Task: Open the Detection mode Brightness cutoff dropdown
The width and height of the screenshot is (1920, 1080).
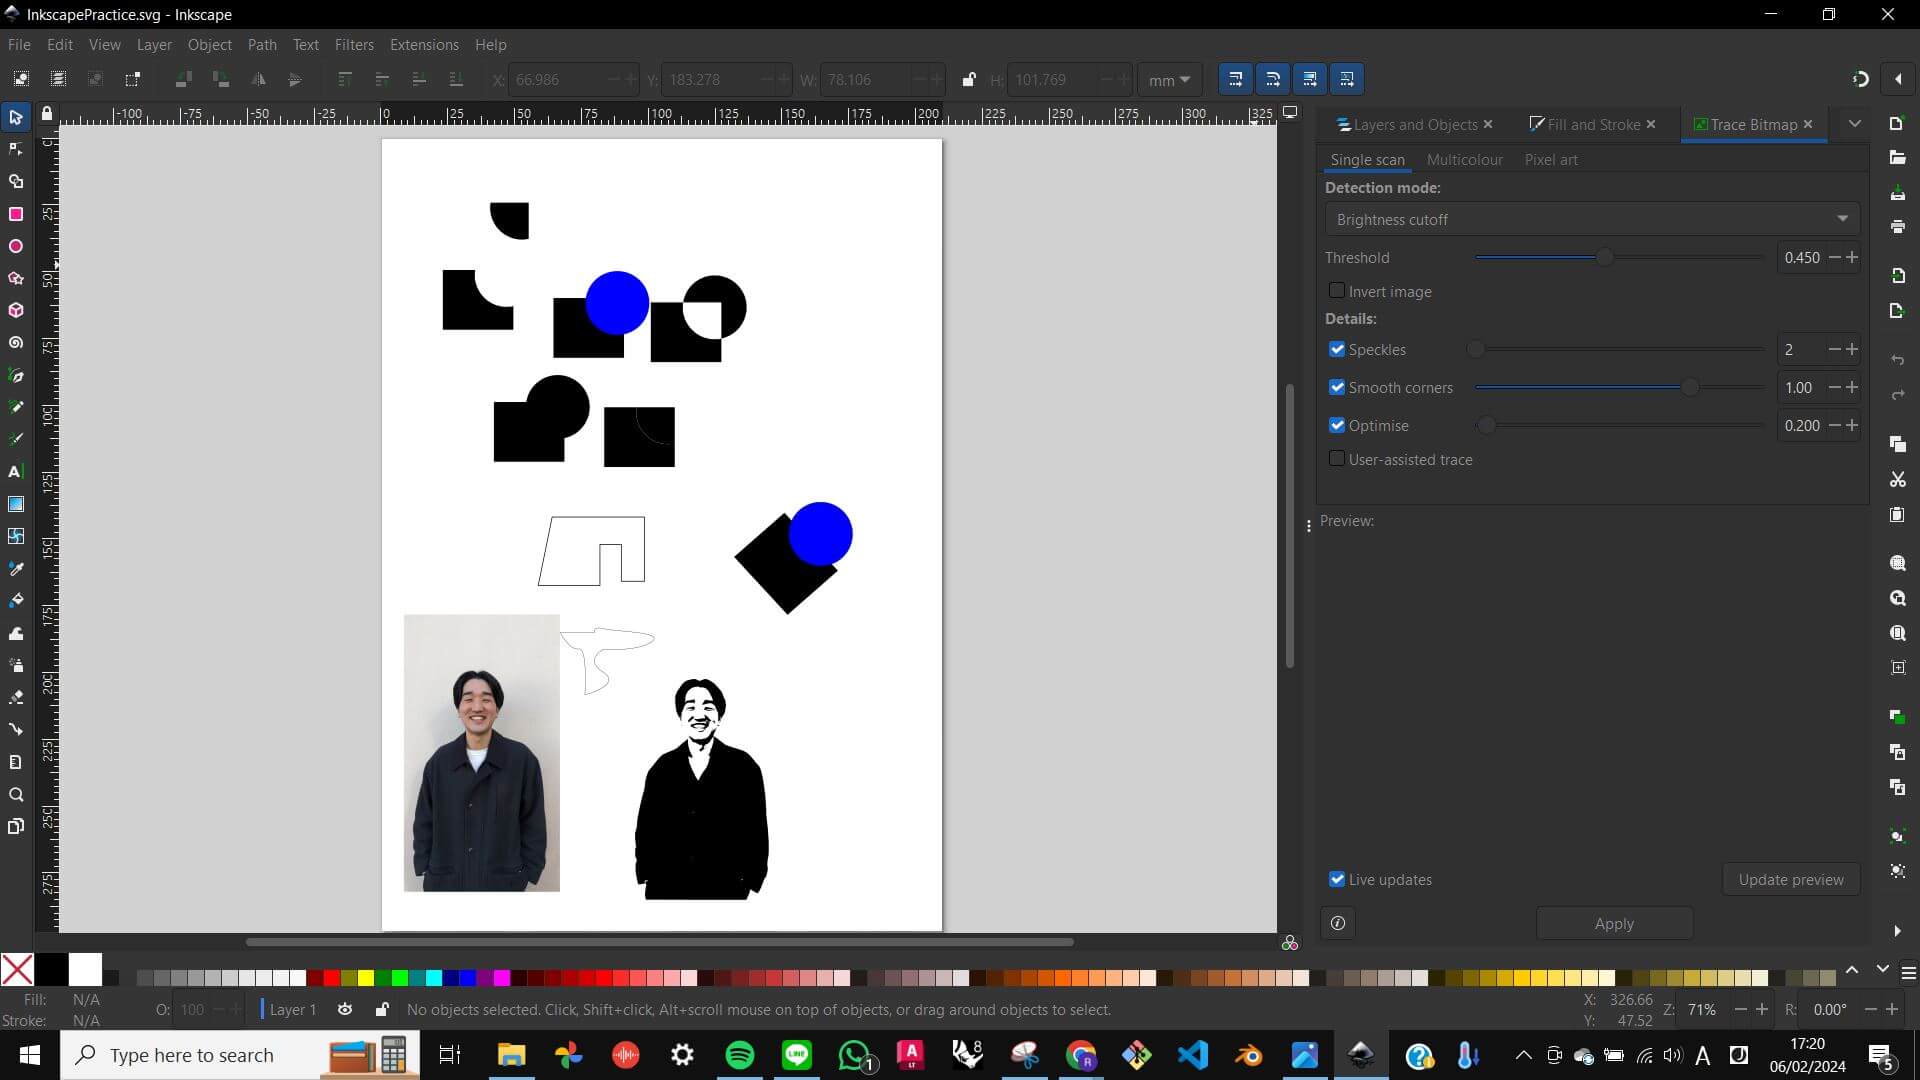Action: coord(1592,219)
